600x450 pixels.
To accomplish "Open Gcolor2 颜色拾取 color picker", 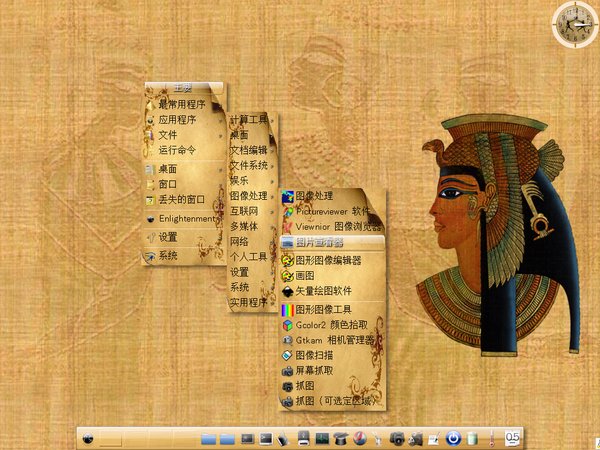I will [x=327, y=325].
